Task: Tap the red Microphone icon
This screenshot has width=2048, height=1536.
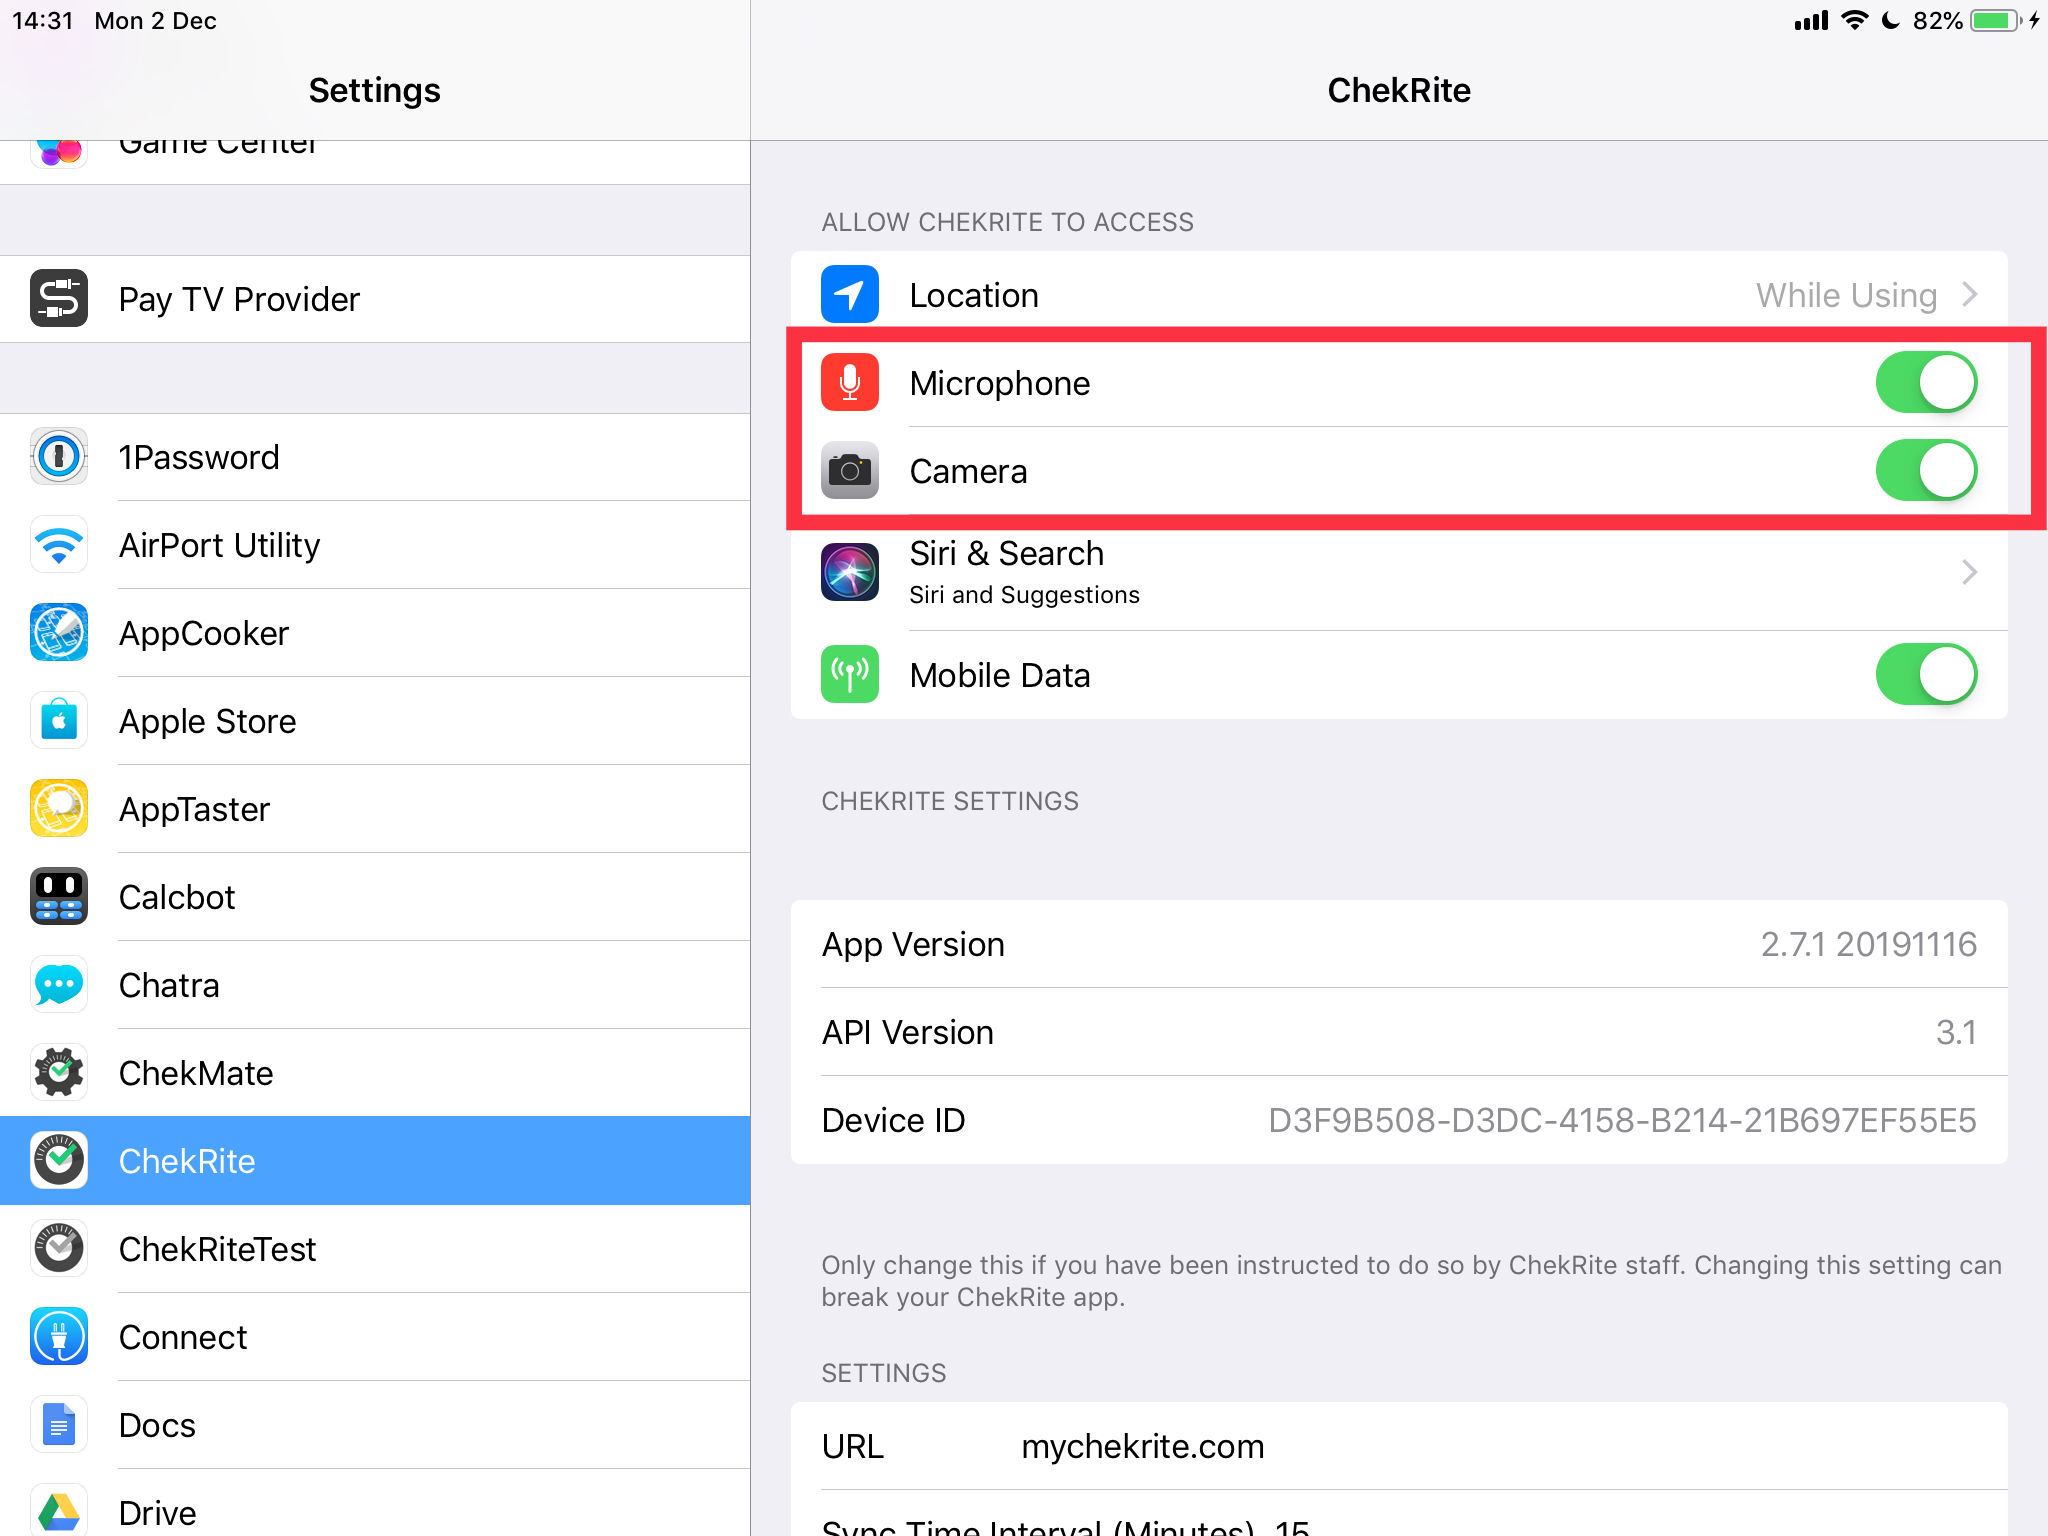Action: pyautogui.click(x=850, y=382)
